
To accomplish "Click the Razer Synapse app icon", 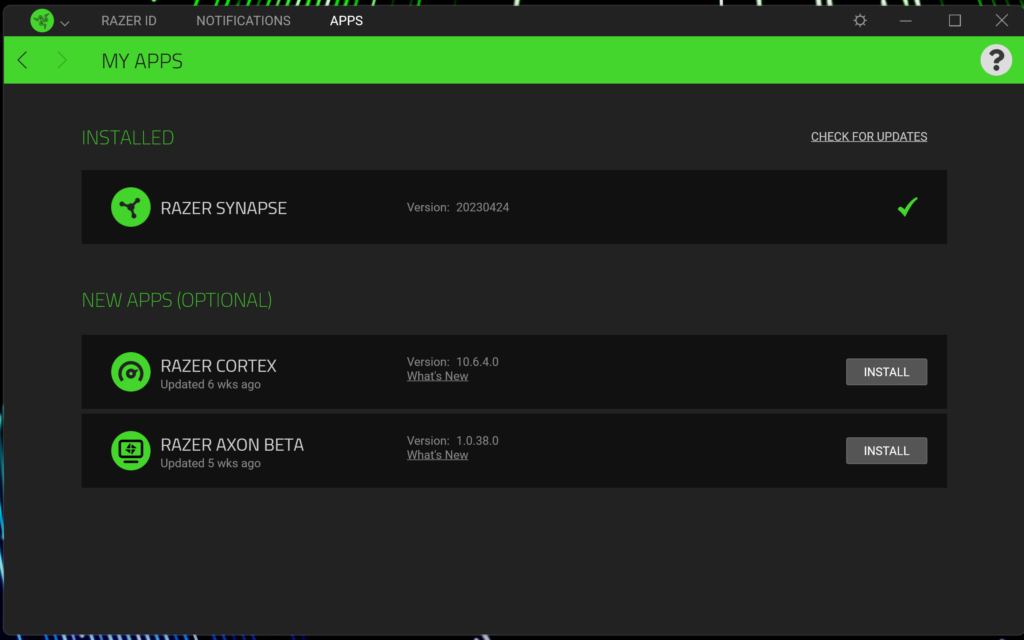I will tap(131, 207).
